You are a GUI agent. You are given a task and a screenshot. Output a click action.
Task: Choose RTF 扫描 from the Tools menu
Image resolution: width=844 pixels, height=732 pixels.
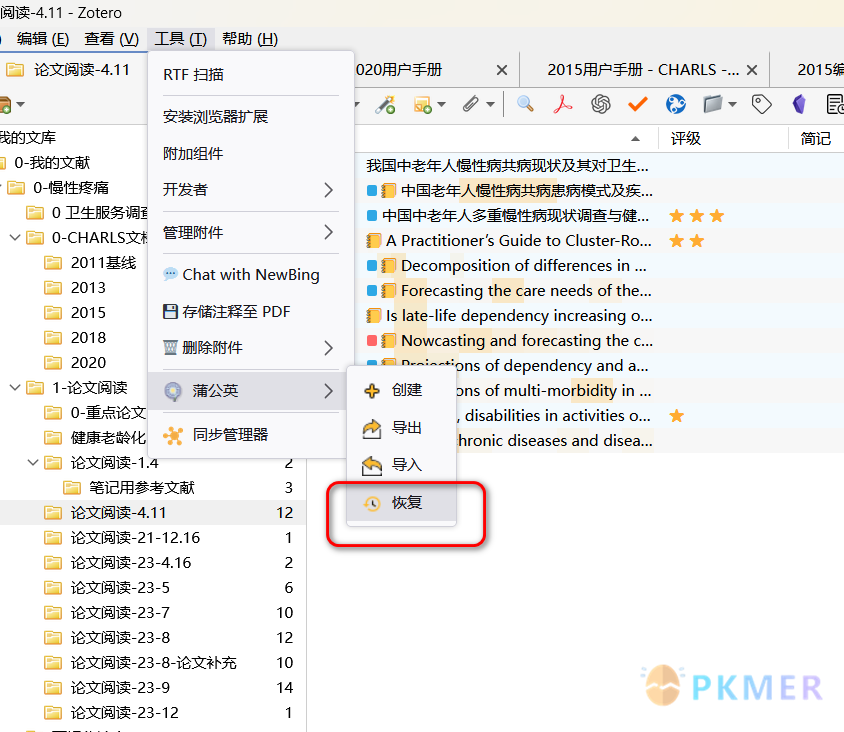point(251,75)
